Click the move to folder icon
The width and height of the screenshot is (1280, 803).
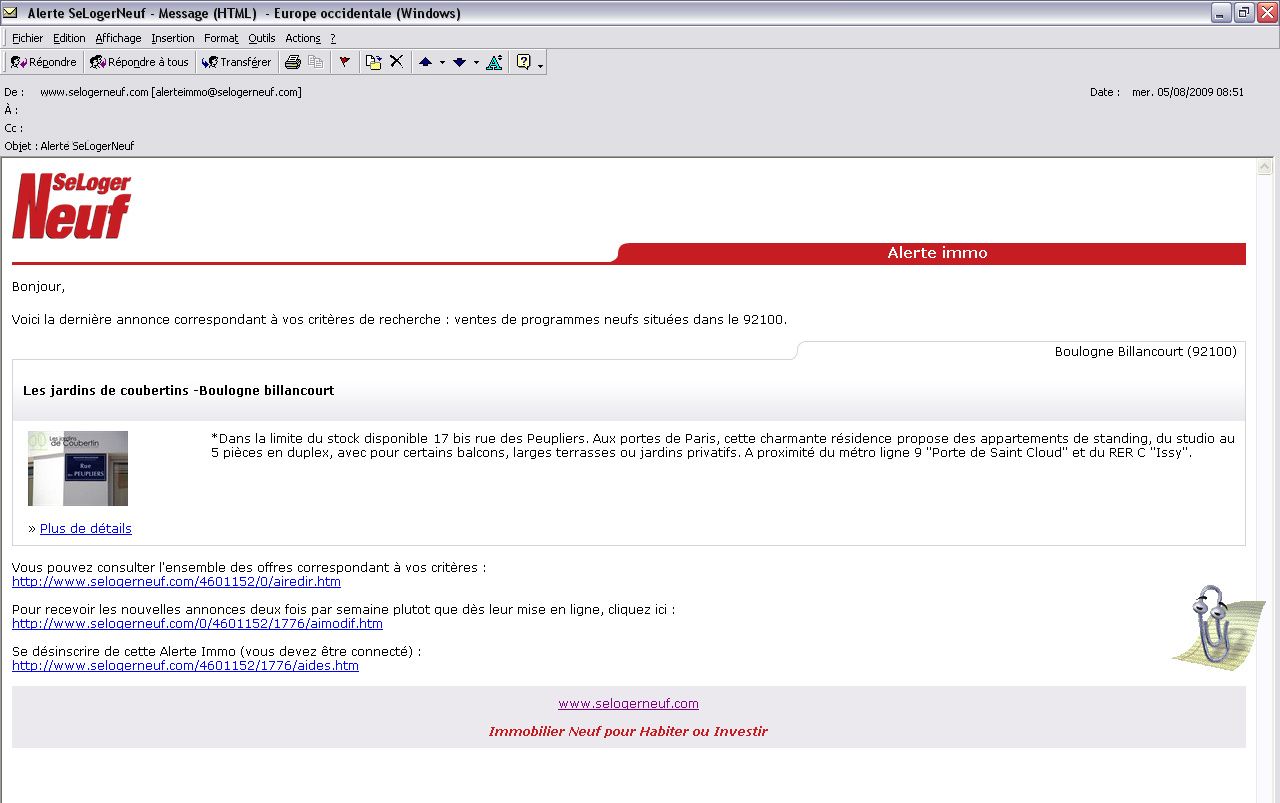pyautogui.click(x=373, y=62)
